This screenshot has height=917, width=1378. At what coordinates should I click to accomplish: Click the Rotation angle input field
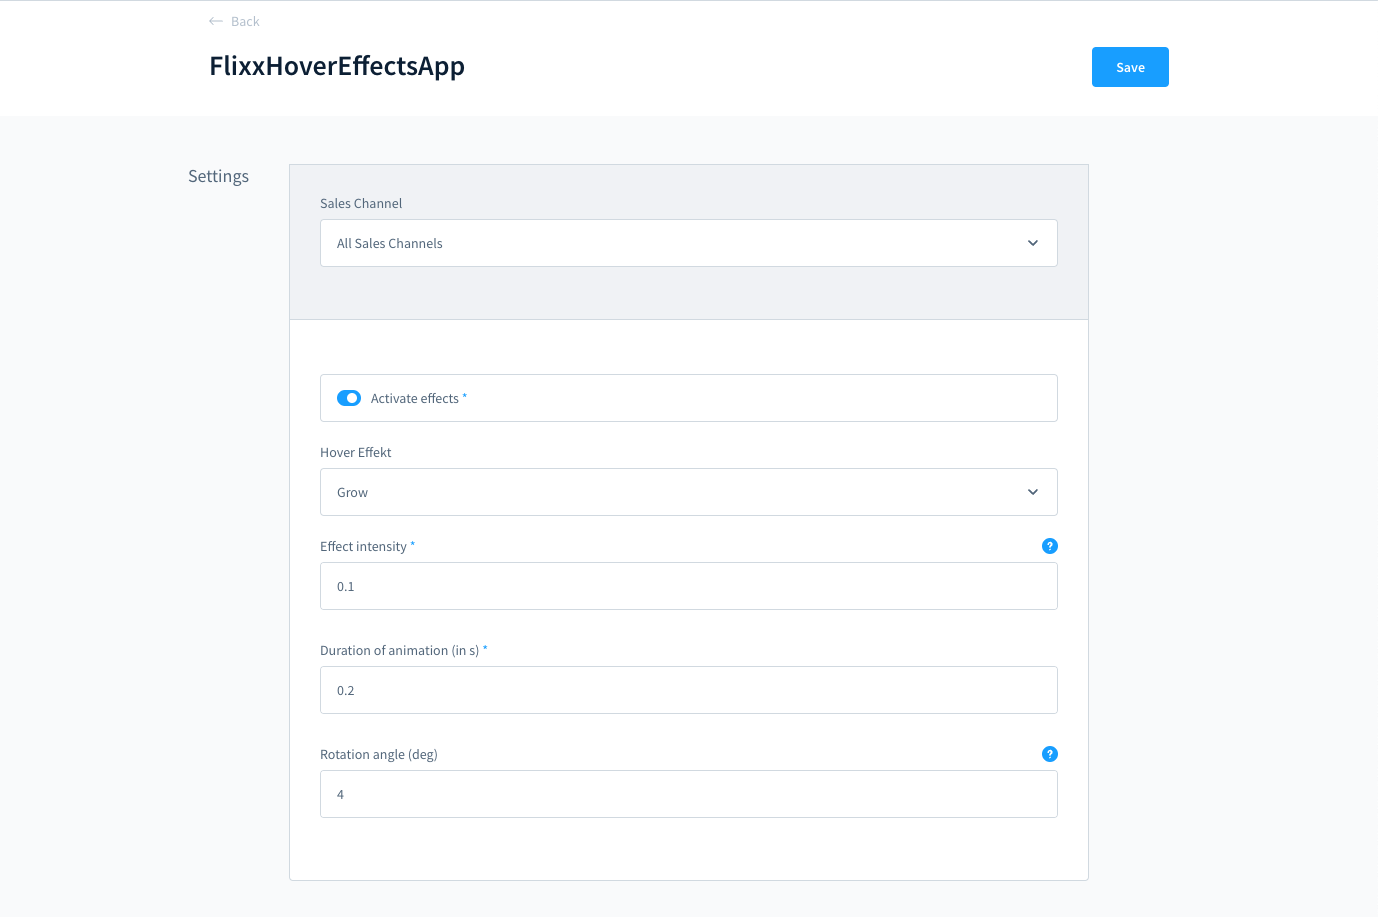point(688,794)
